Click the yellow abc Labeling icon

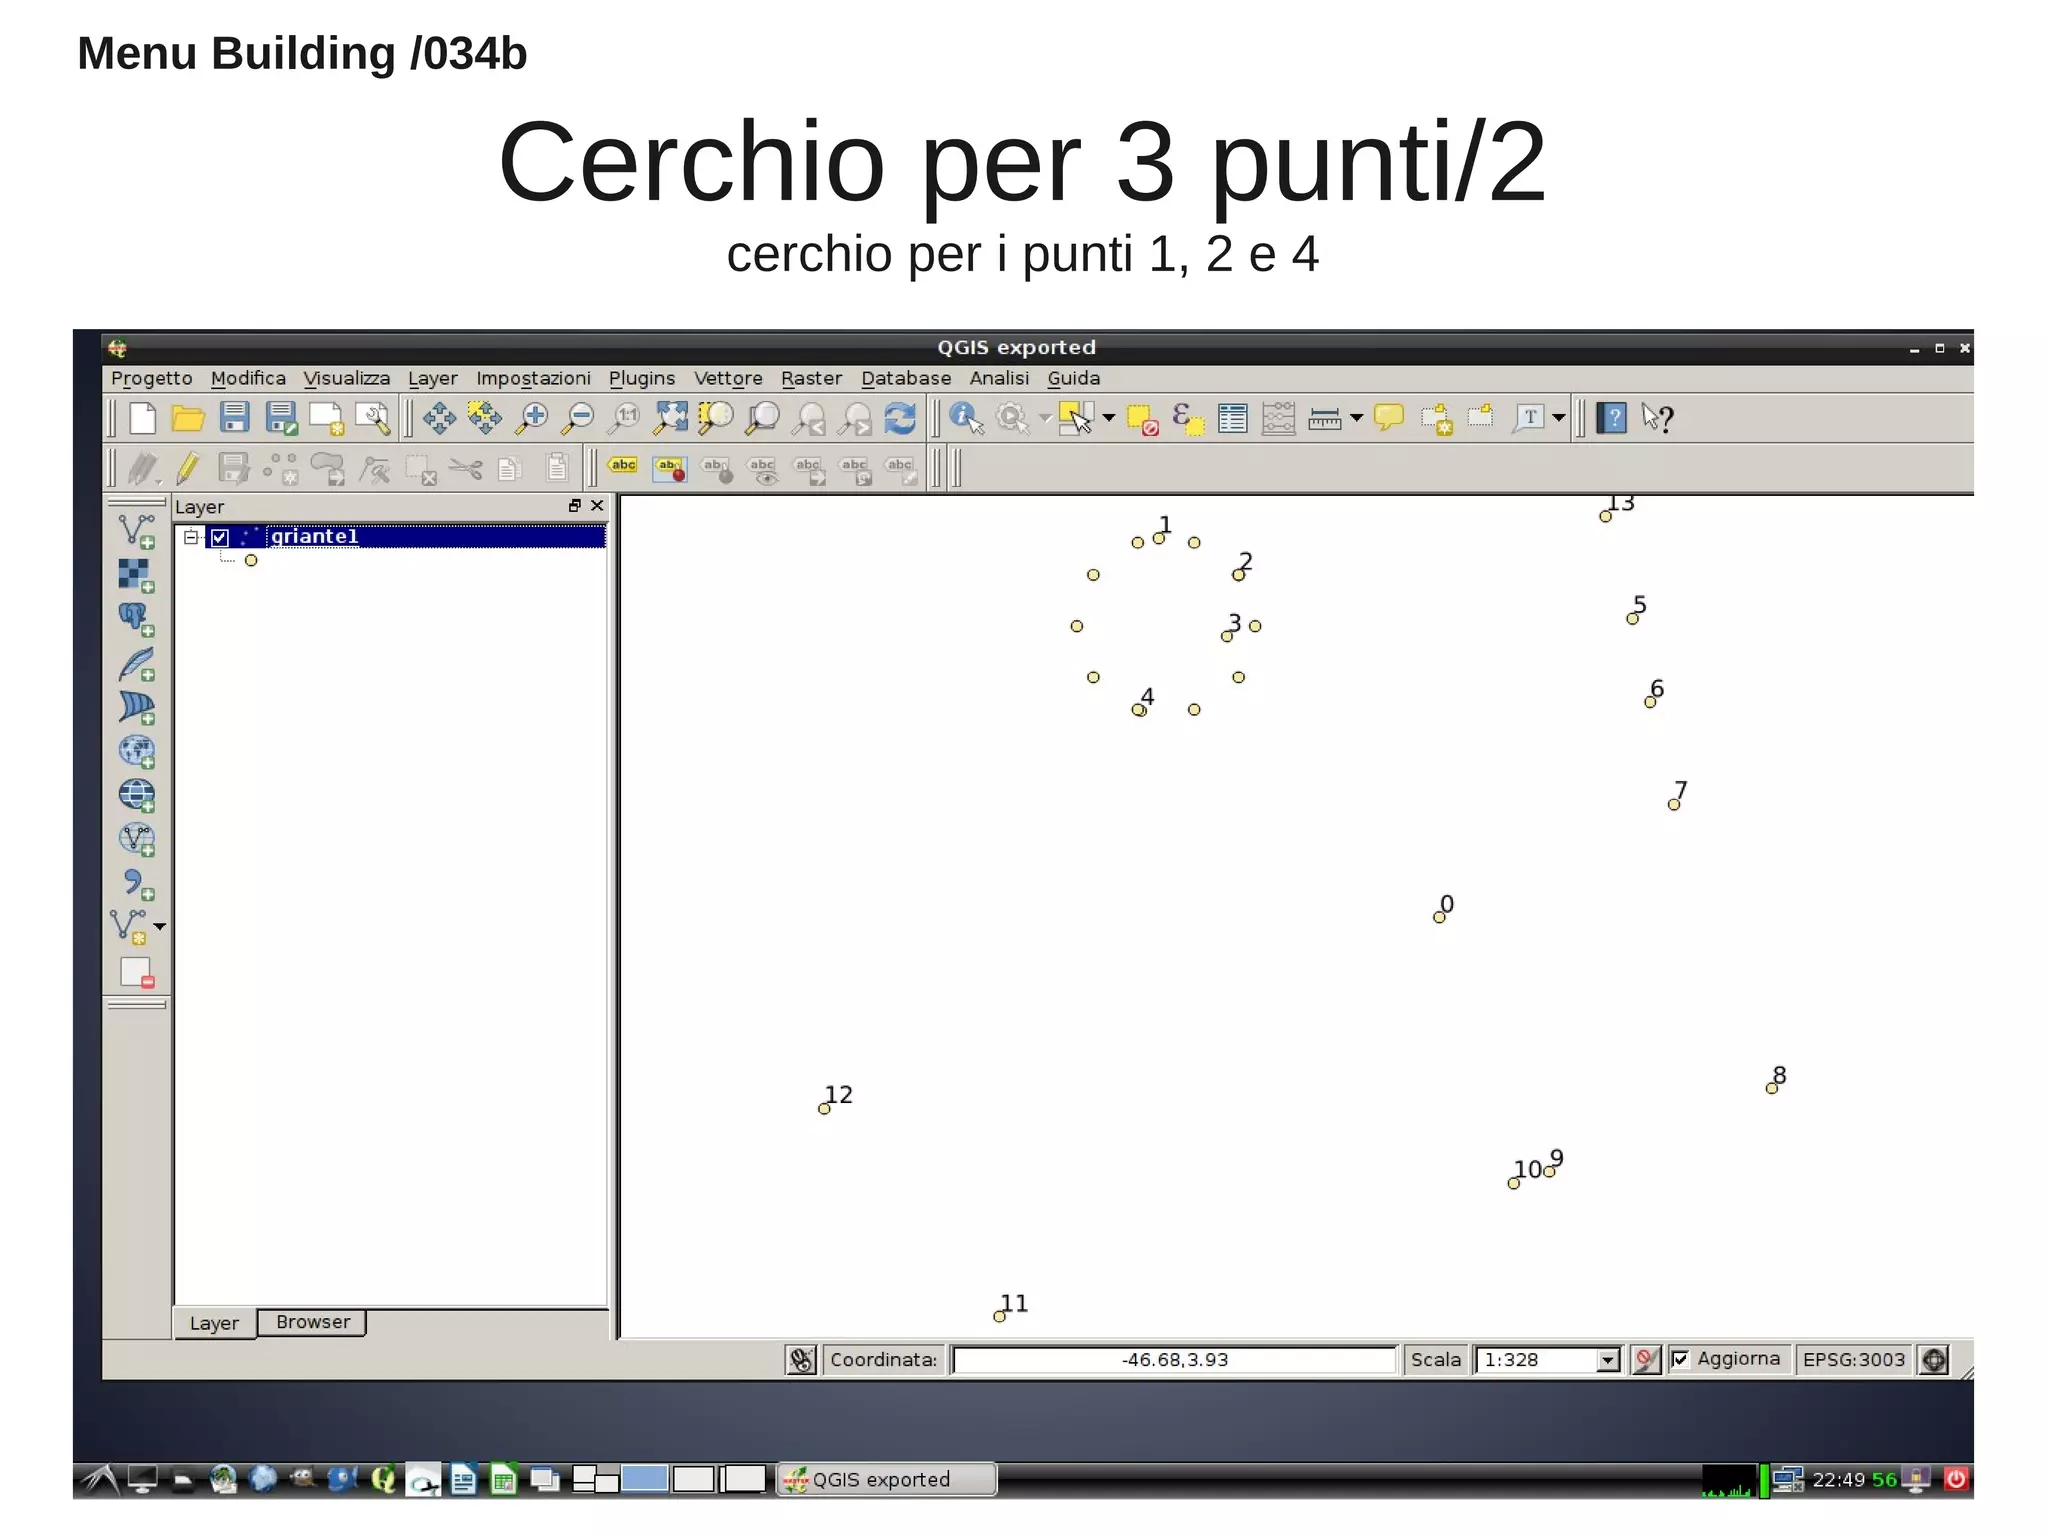point(623,465)
